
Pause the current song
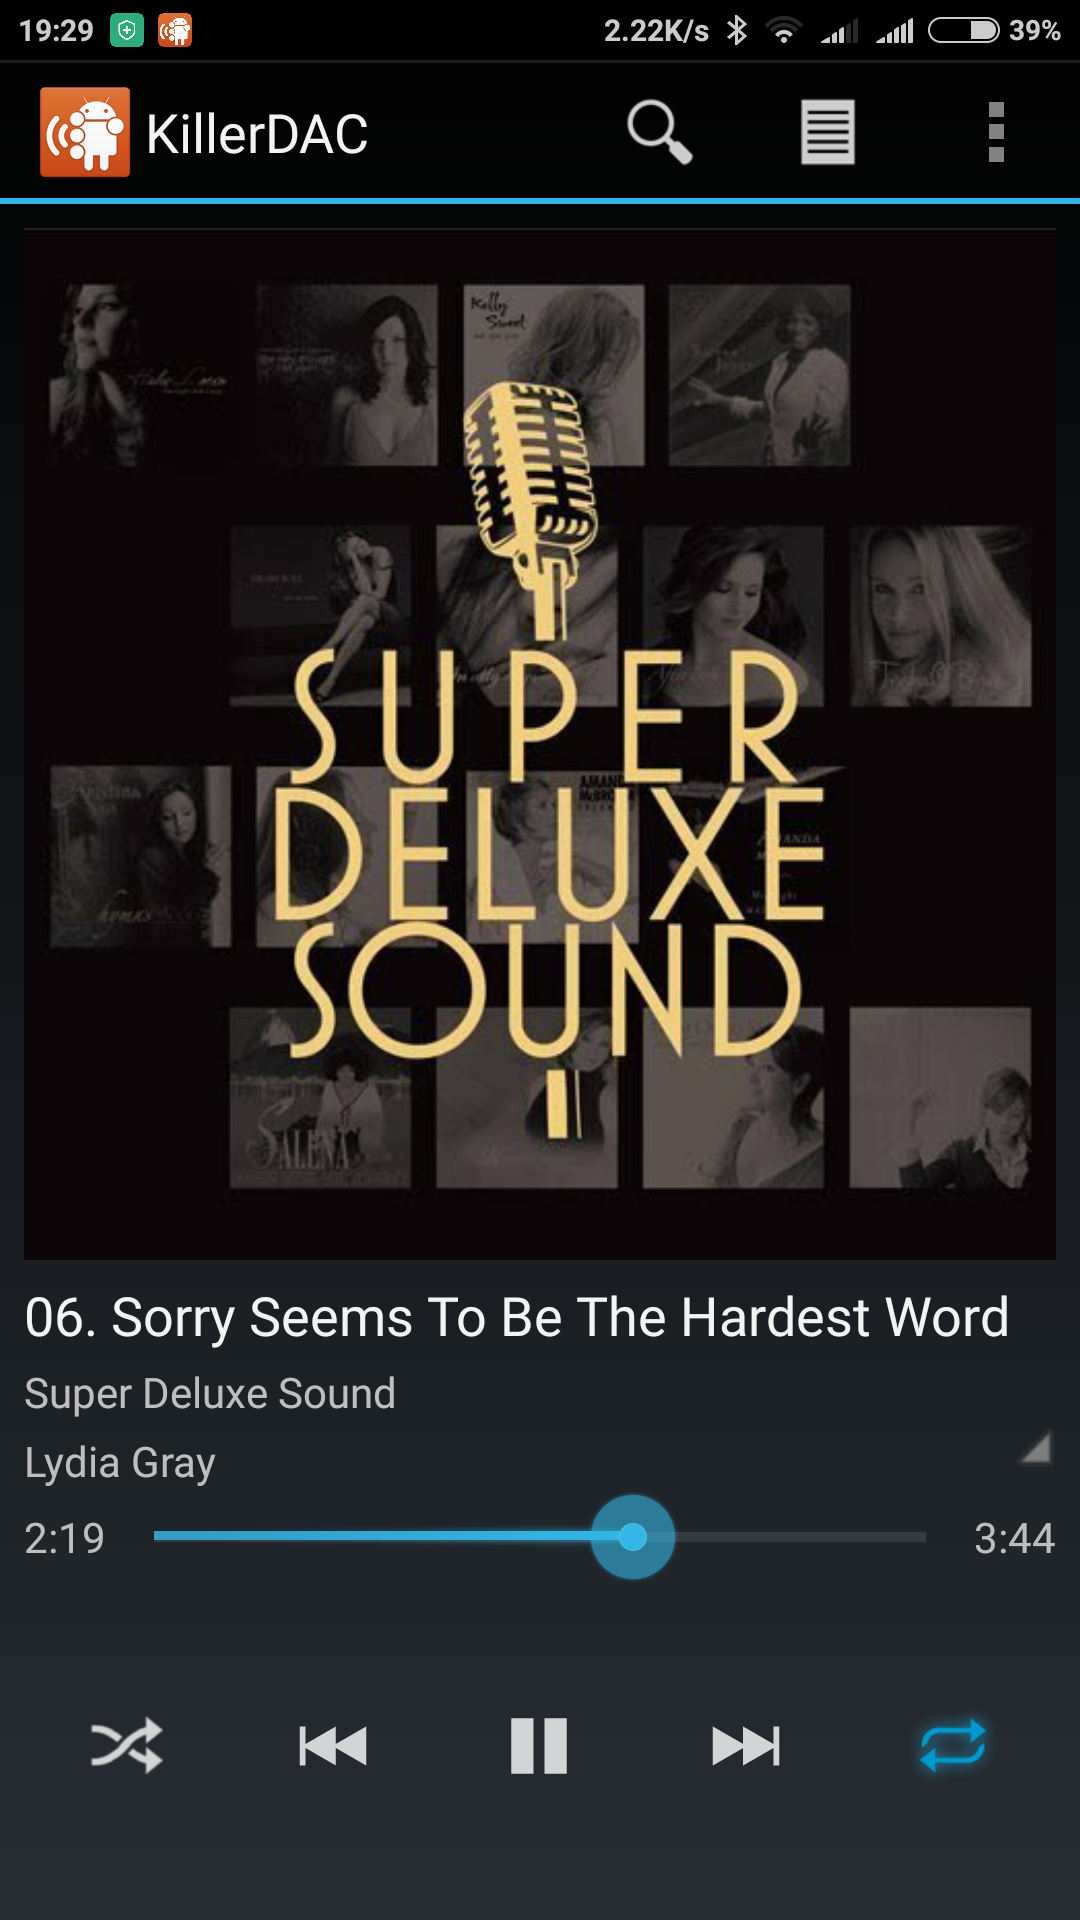539,1746
